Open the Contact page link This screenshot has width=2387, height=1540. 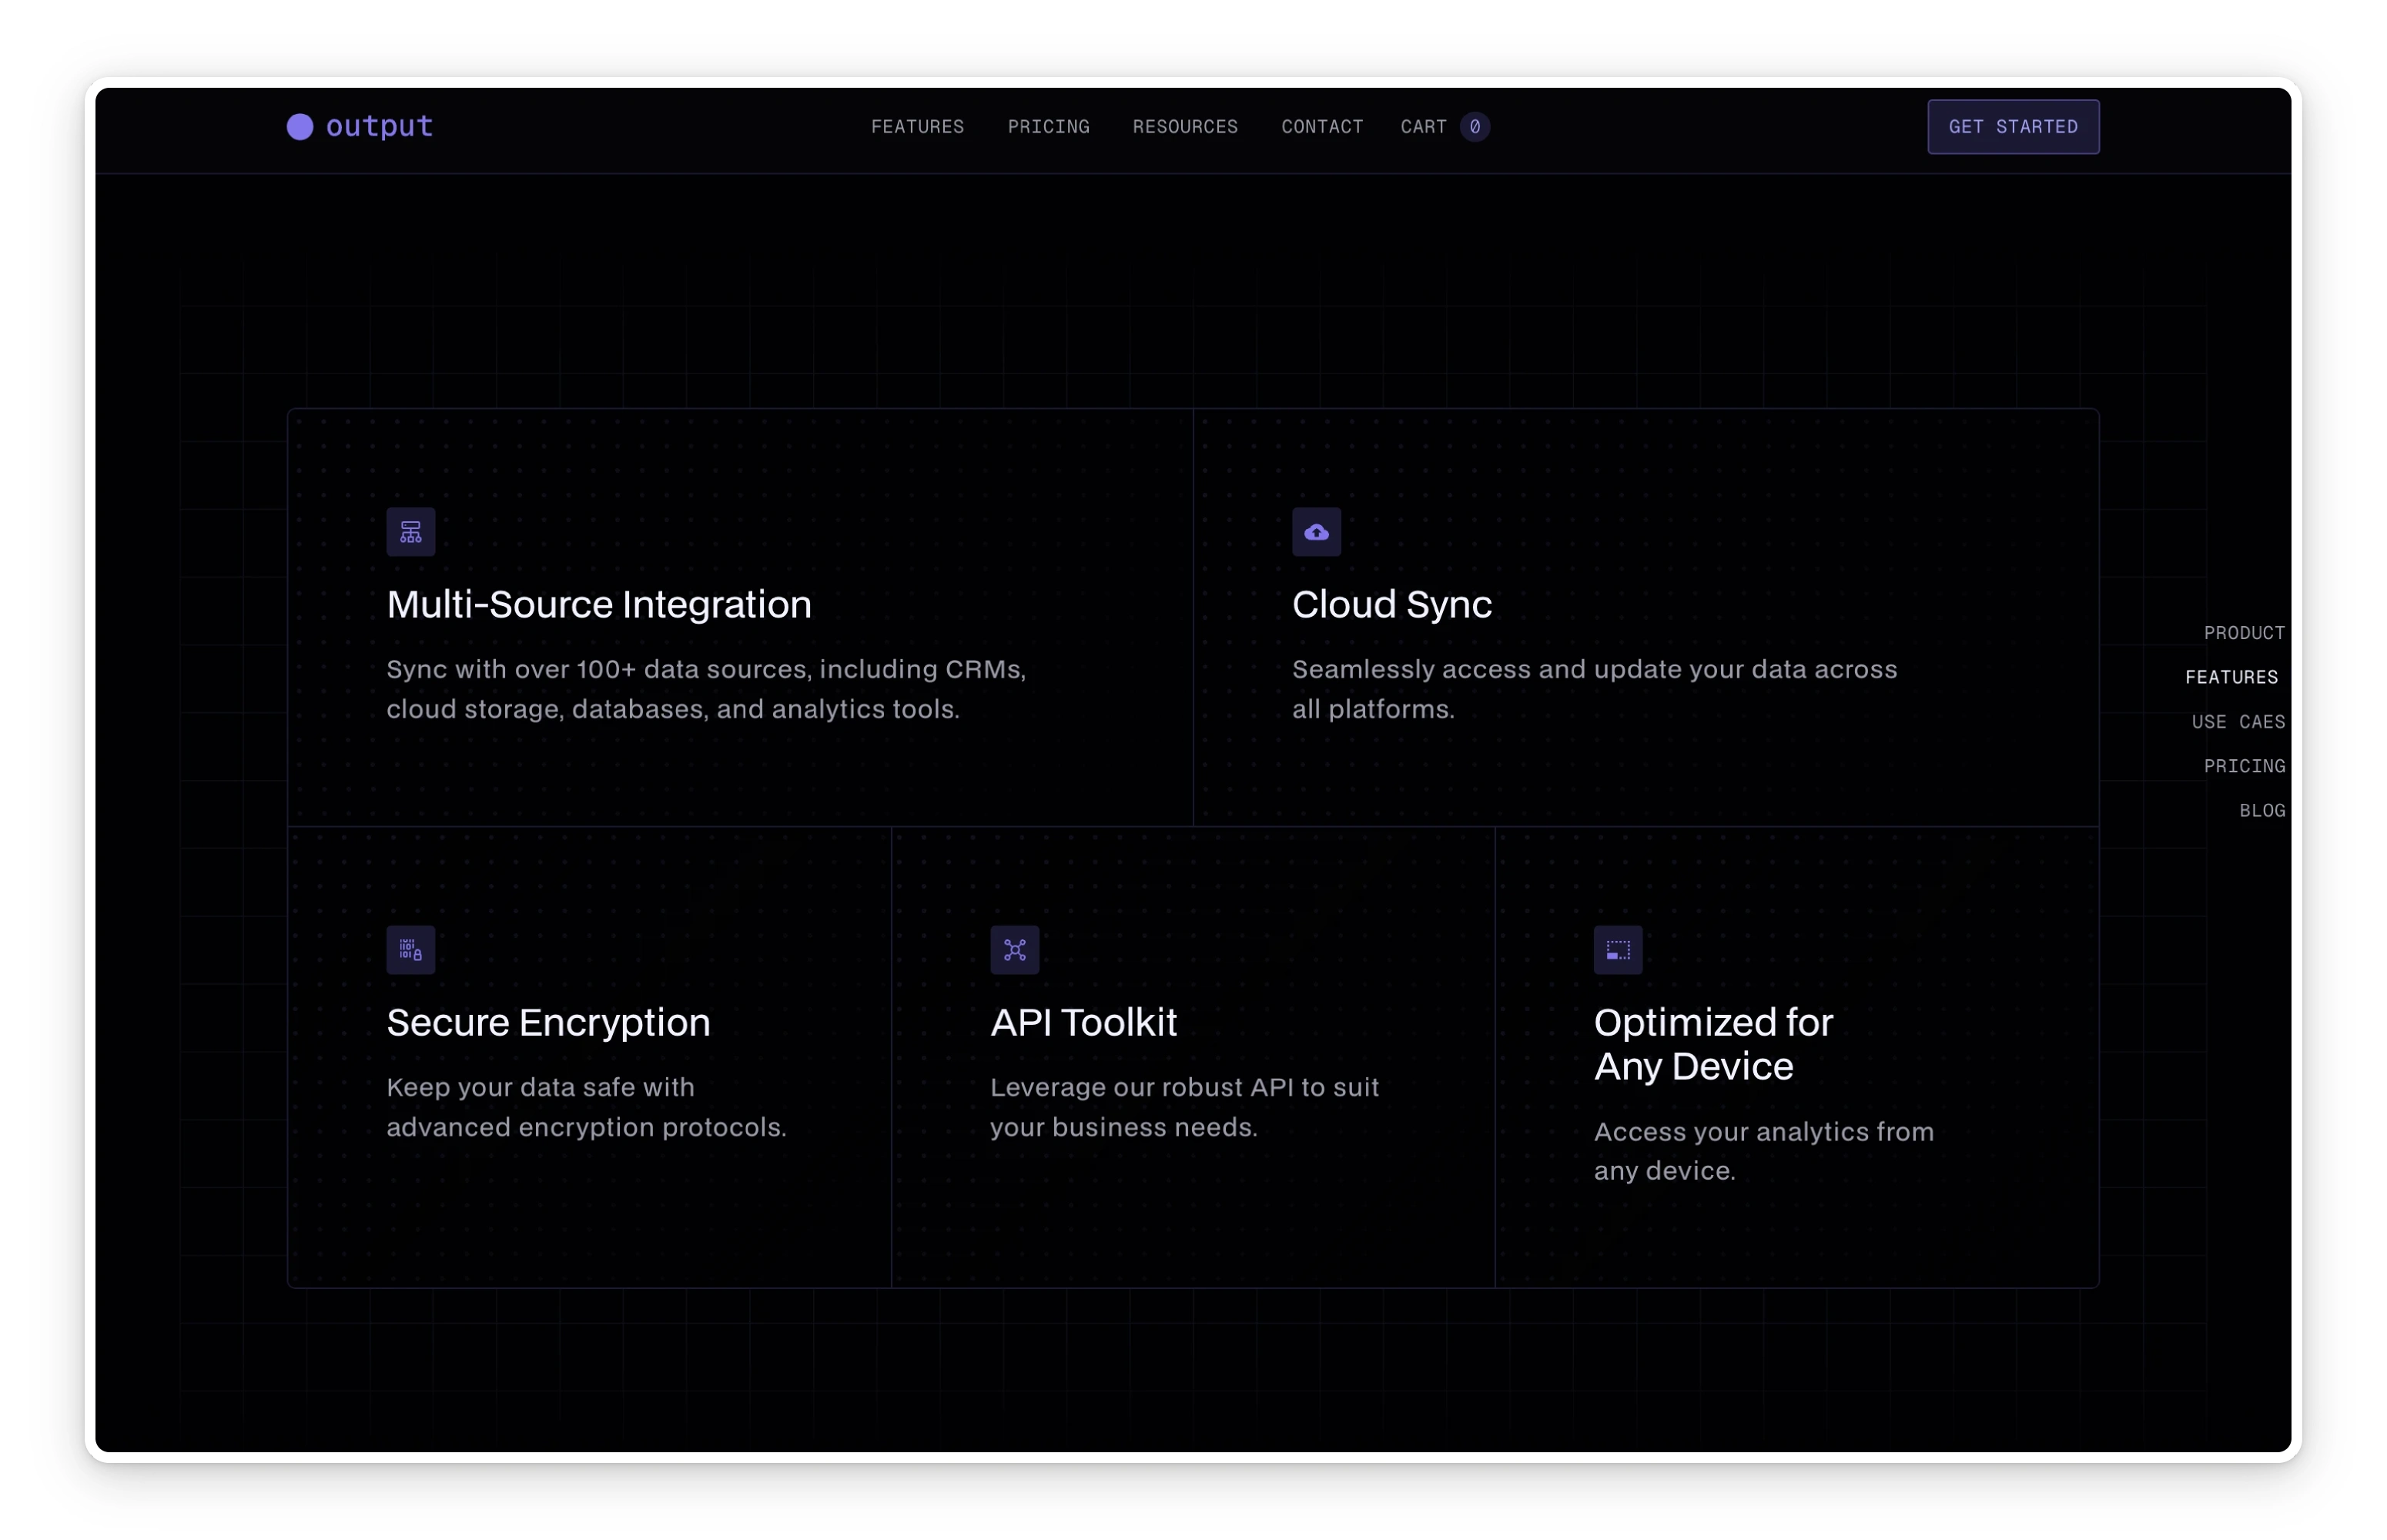[1322, 127]
